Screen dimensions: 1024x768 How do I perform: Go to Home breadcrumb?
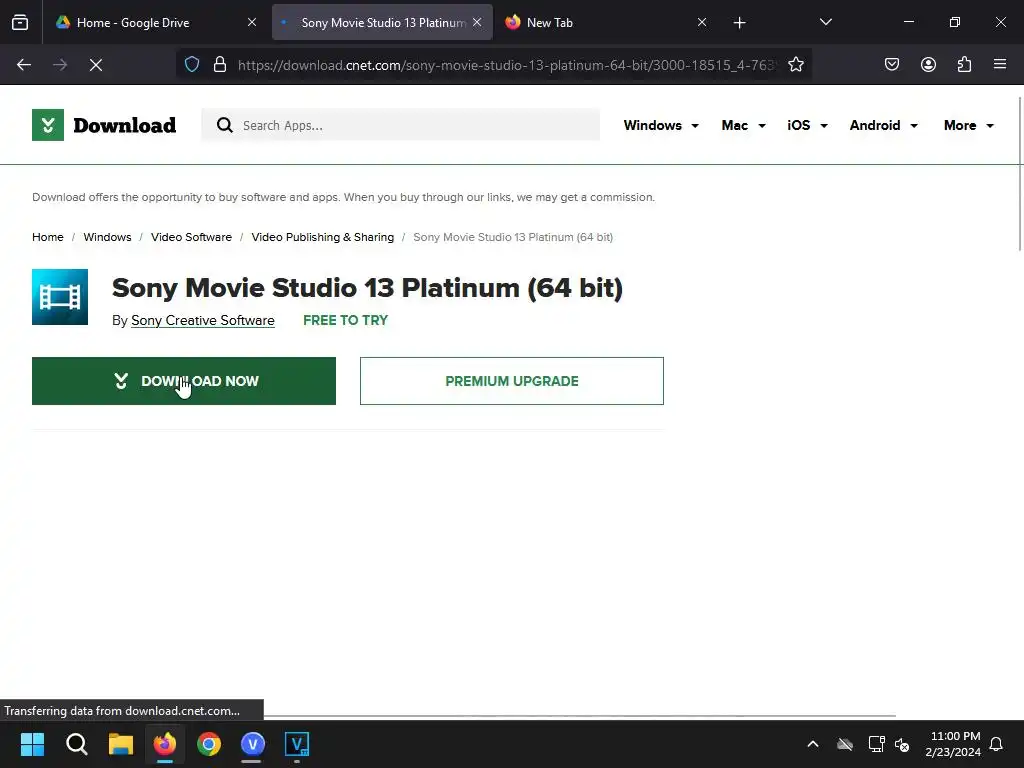48,237
